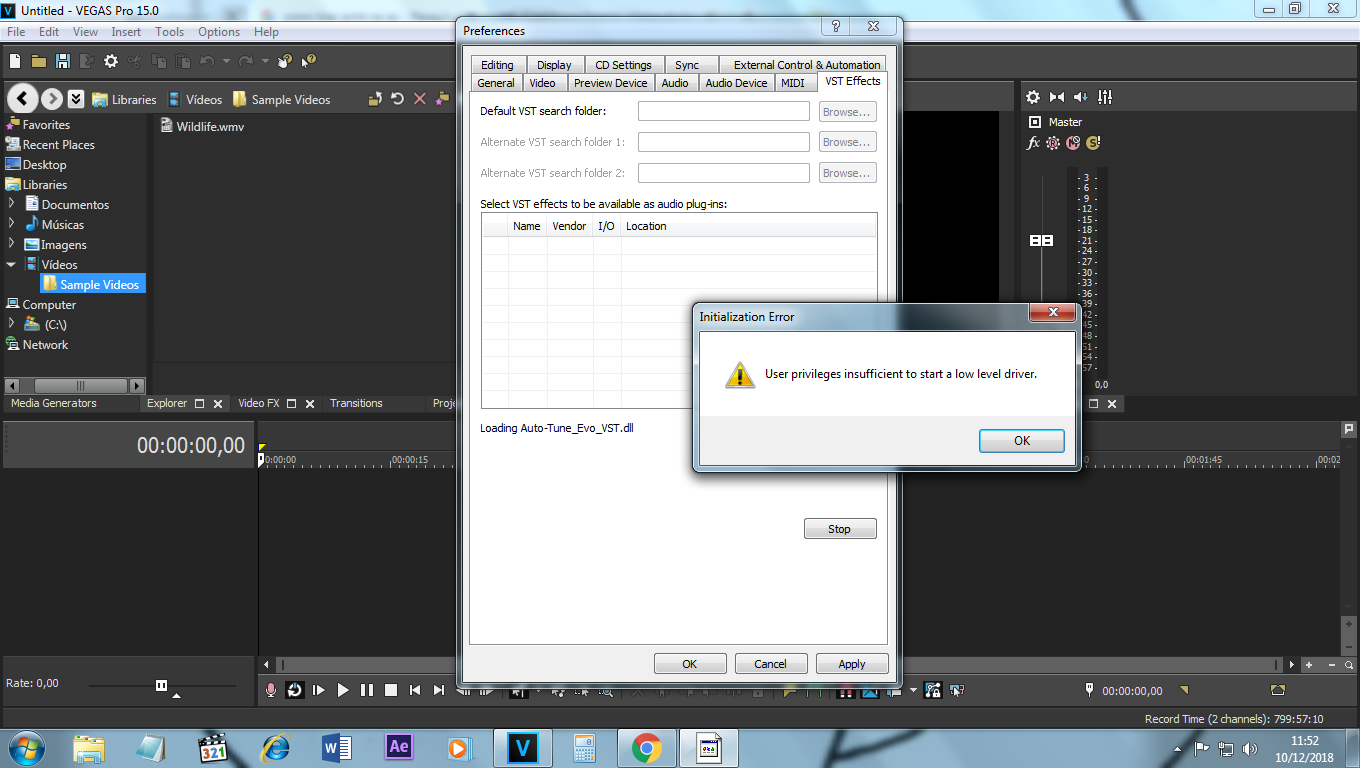Open the Redo history dropdown arrow

pos(265,61)
